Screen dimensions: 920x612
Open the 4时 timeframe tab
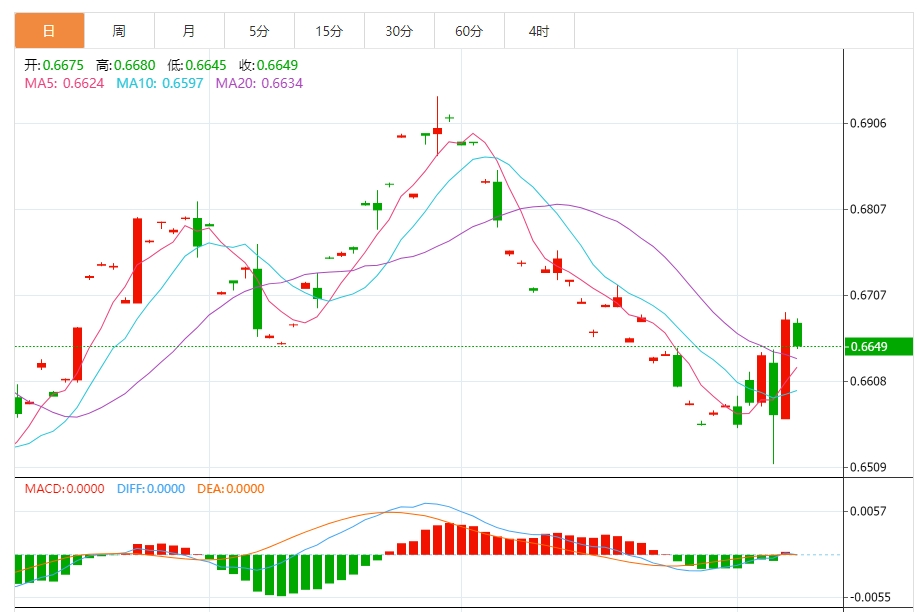tap(539, 31)
